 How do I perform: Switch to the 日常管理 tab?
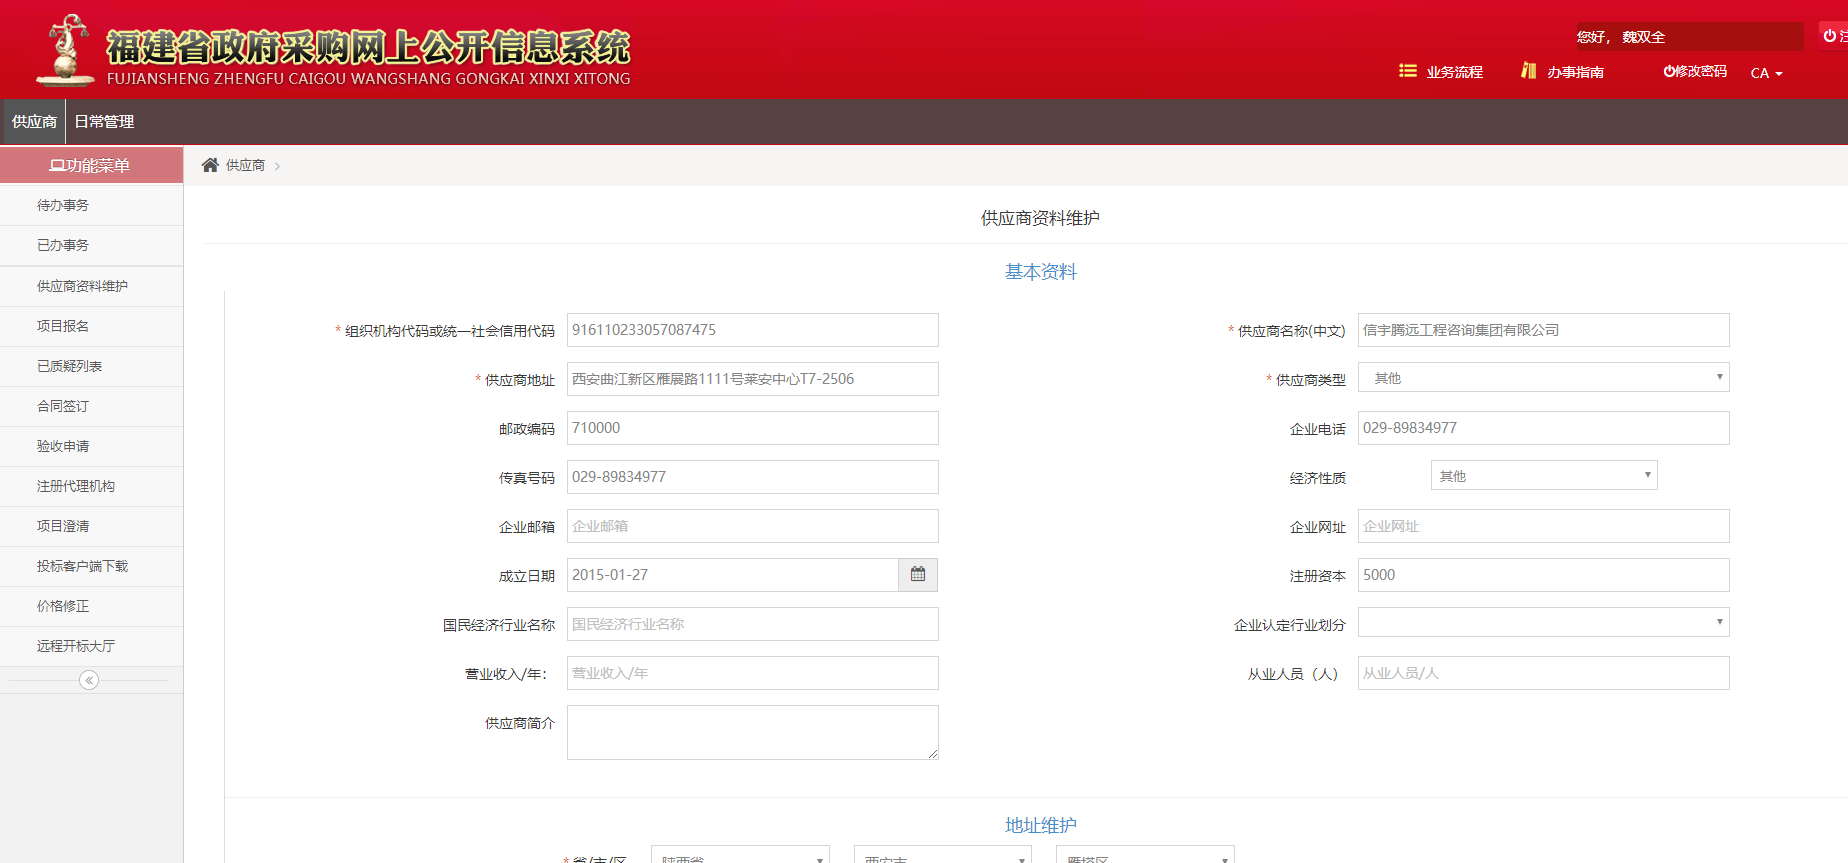point(104,122)
